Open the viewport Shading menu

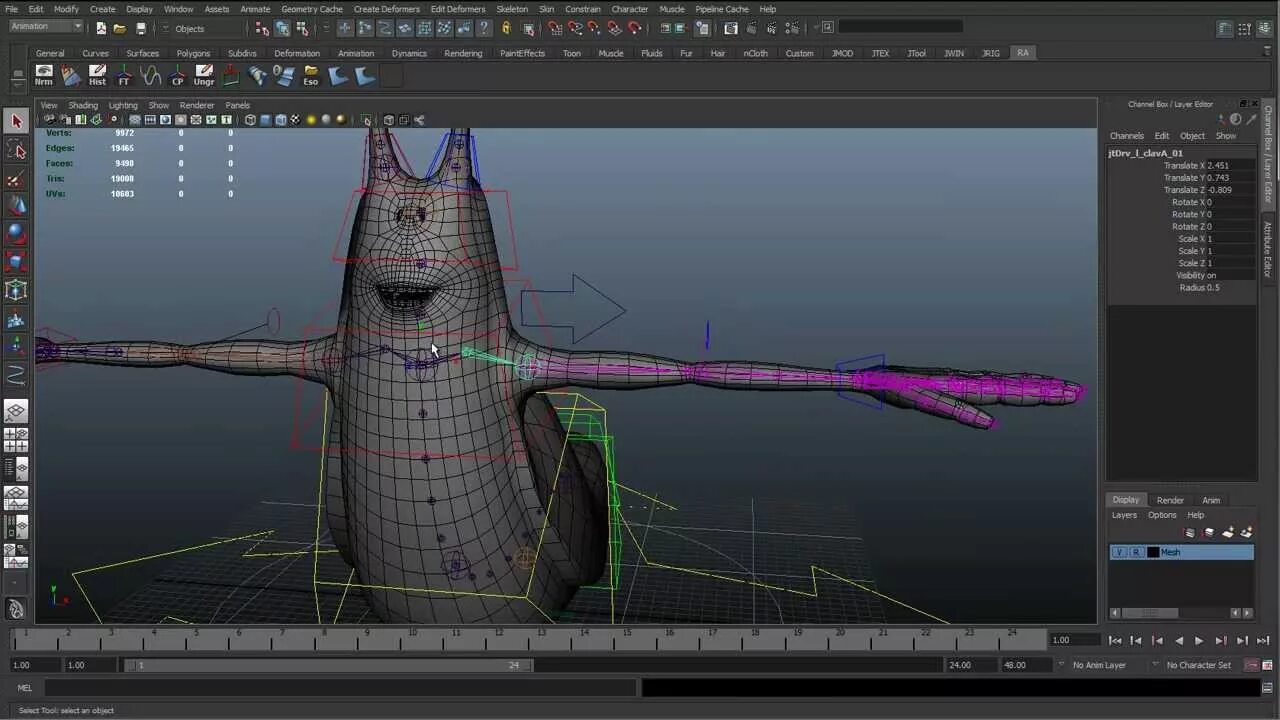click(x=83, y=105)
